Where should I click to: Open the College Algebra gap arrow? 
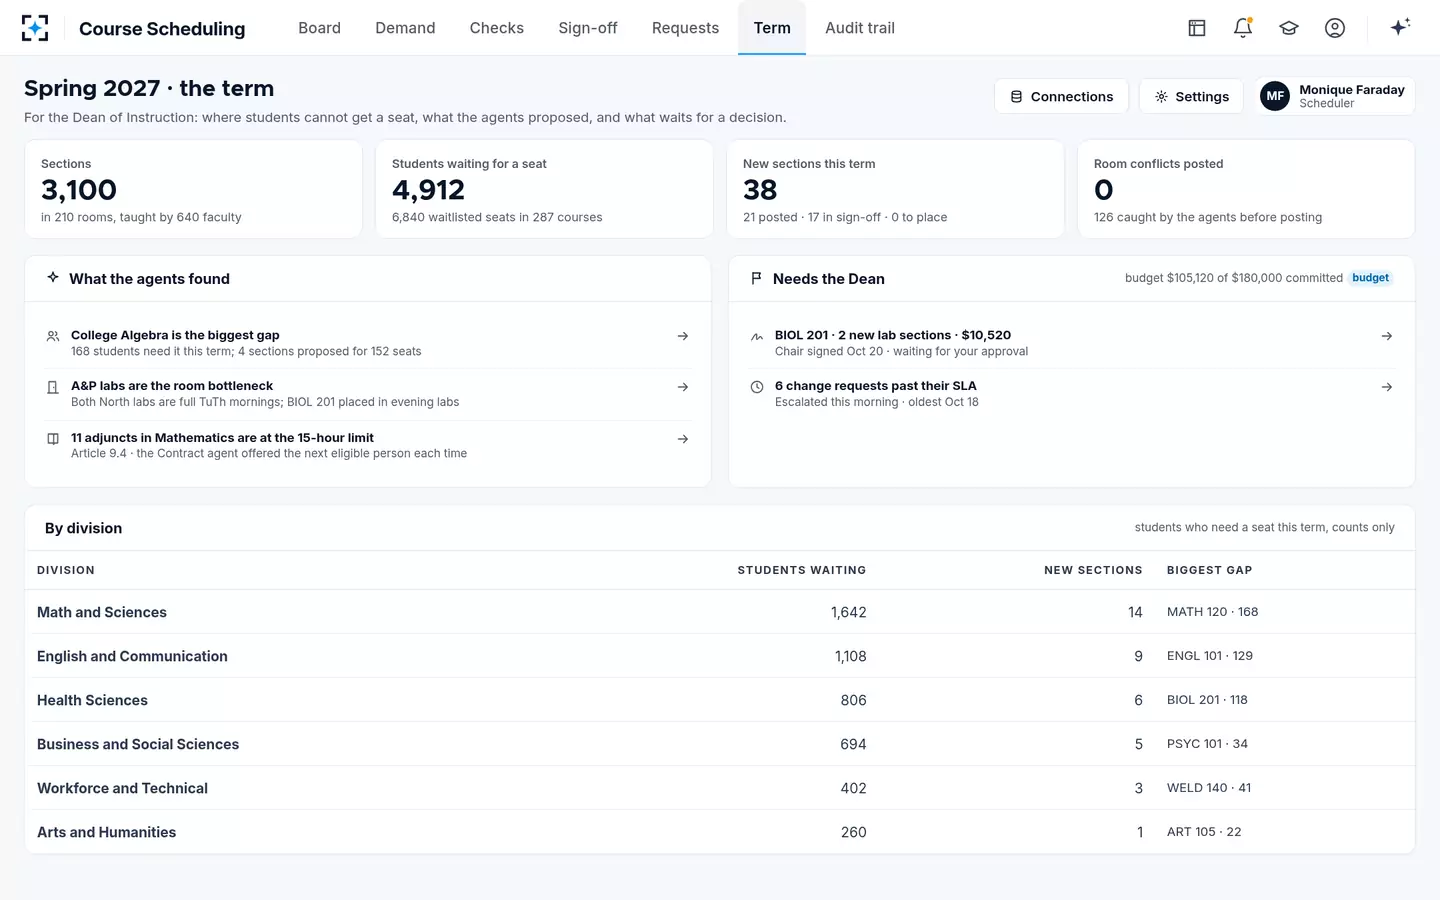coord(683,336)
